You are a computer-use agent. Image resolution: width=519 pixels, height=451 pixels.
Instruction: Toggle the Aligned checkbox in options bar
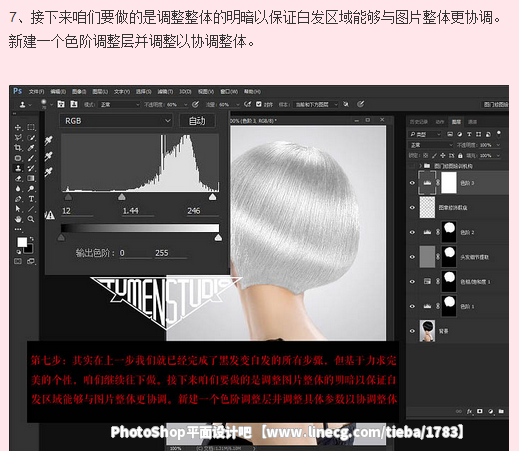click(259, 104)
